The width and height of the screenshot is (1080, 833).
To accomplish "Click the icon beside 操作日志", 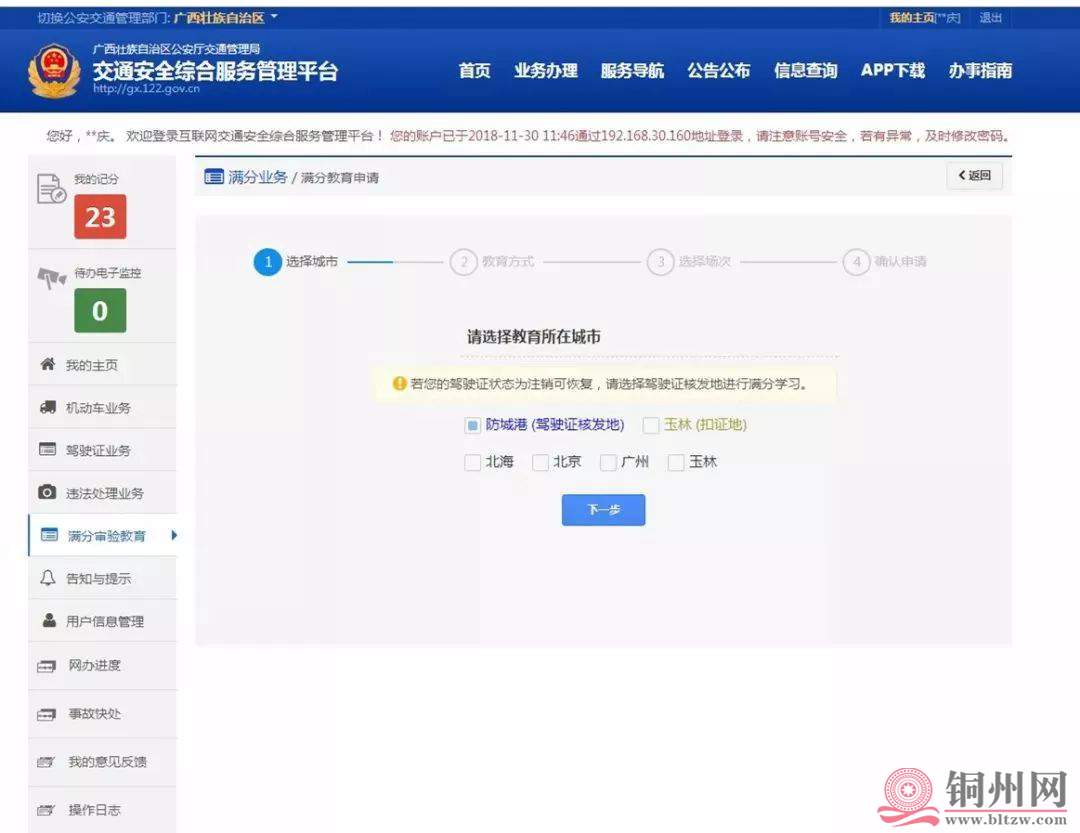I will coord(45,810).
